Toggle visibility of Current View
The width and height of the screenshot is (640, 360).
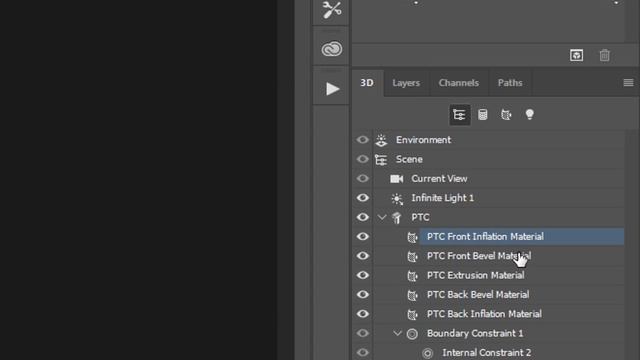[x=362, y=178]
